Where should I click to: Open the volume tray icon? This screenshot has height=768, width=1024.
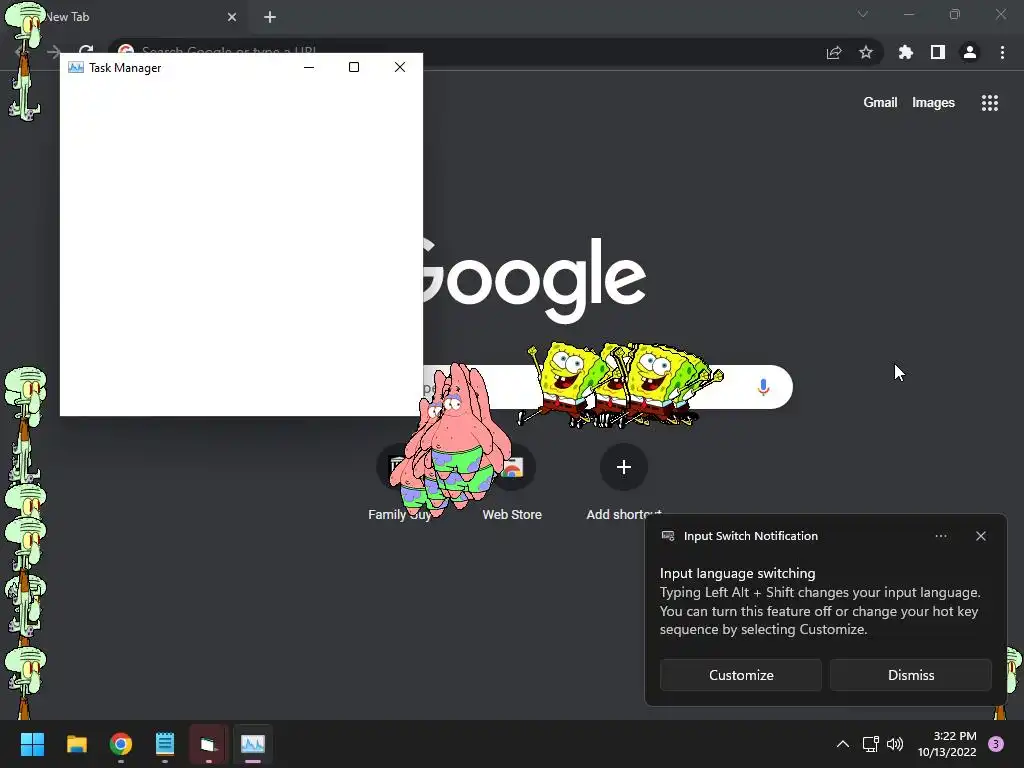tap(895, 744)
